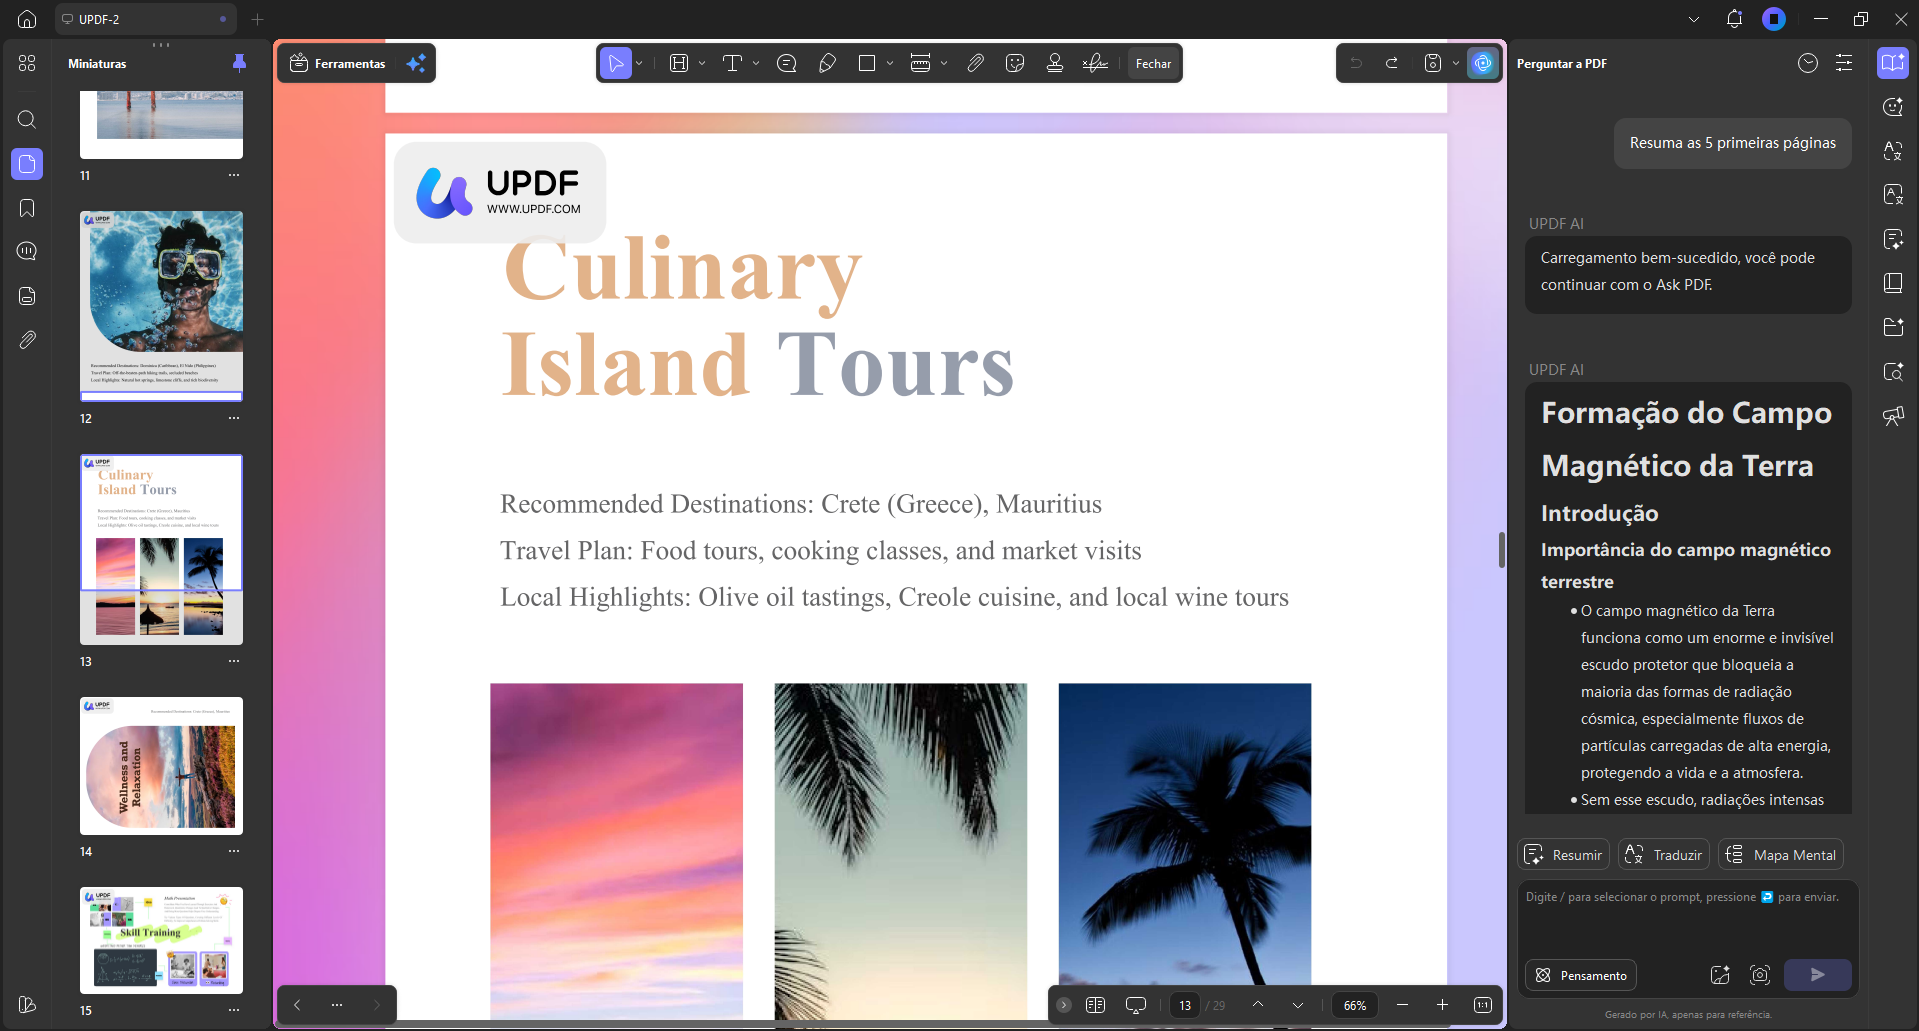The height and width of the screenshot is (1031, 1919).
Task: Open options menu for thumbnail 15
Action: (x=234, y=1010)
